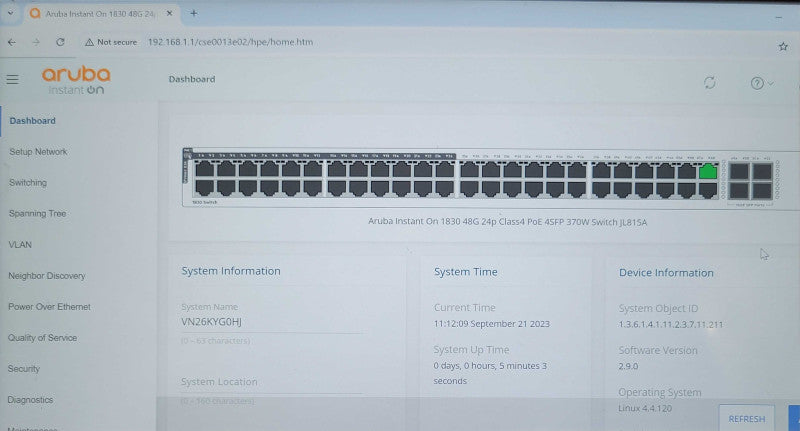The height and width of the screenshot is (431, 800).
Task: Open Setup Network in the sidebar
Action: [x=38, y=152]
